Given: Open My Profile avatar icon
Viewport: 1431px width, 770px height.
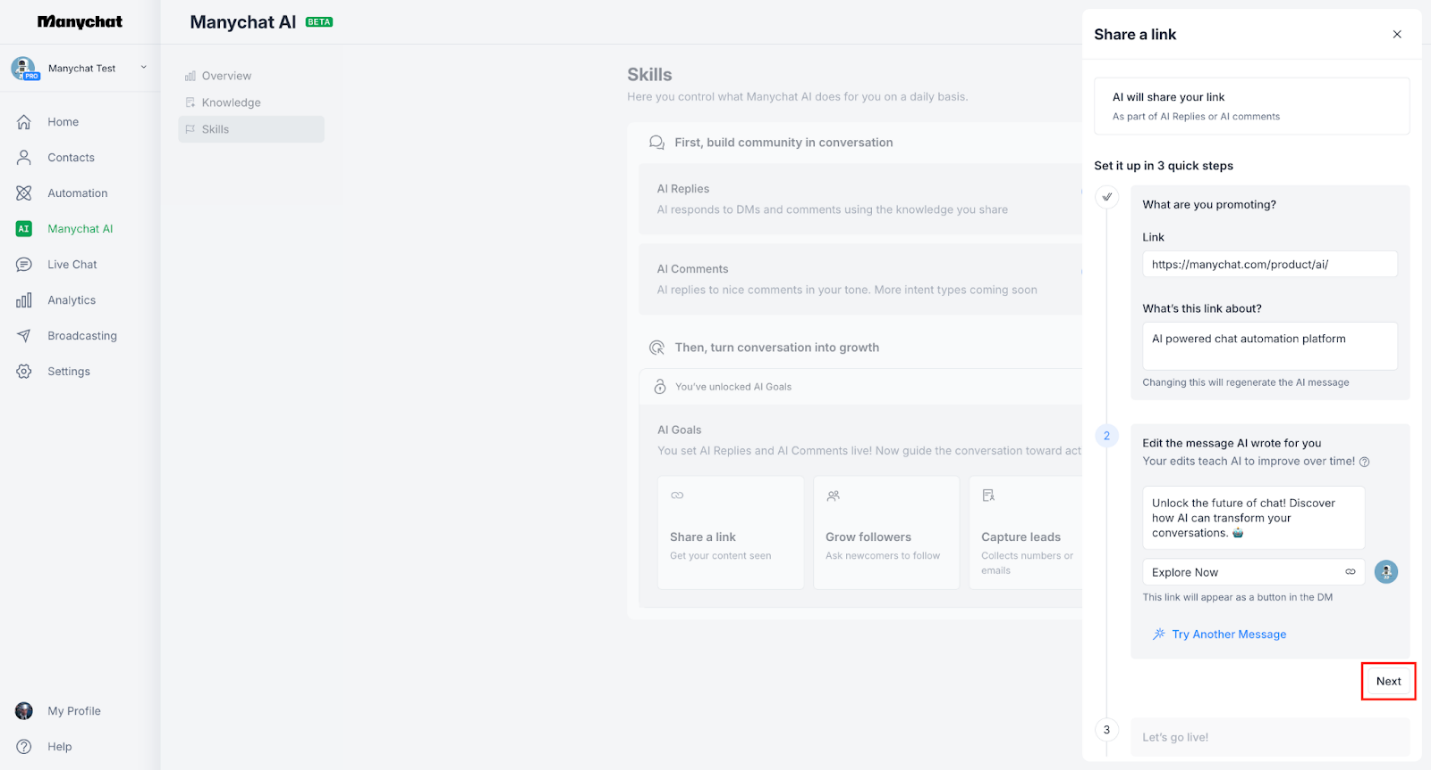Looking at the screenshot, I should pos(24,710).
